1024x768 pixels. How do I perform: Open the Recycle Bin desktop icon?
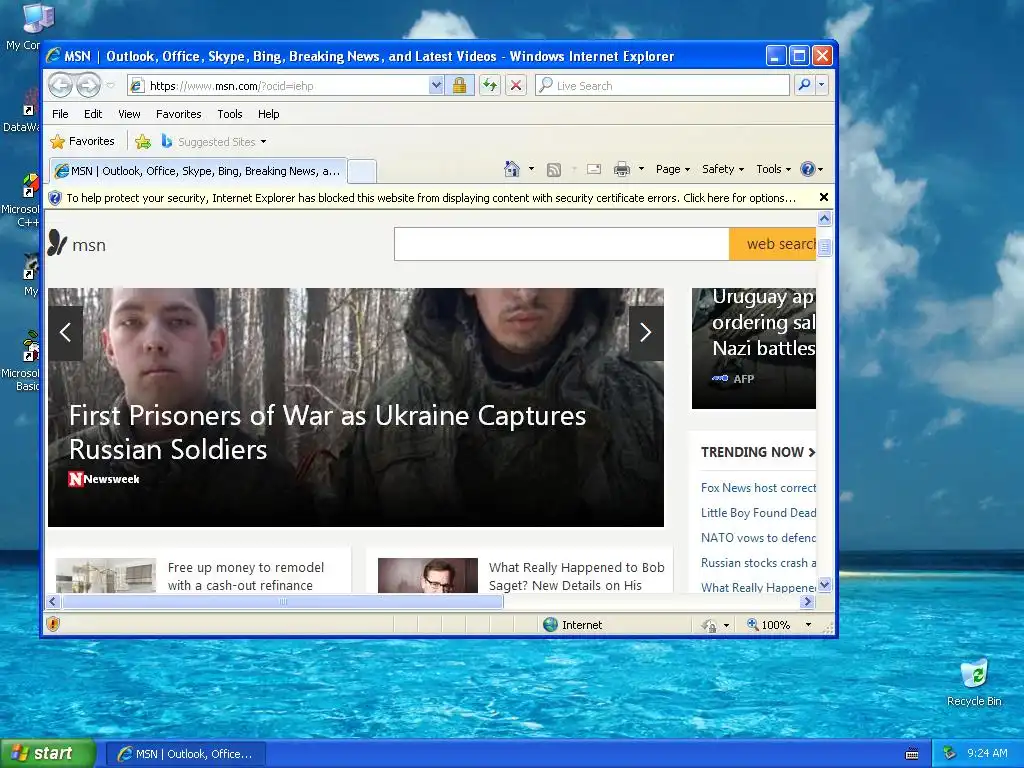(974, 682)
